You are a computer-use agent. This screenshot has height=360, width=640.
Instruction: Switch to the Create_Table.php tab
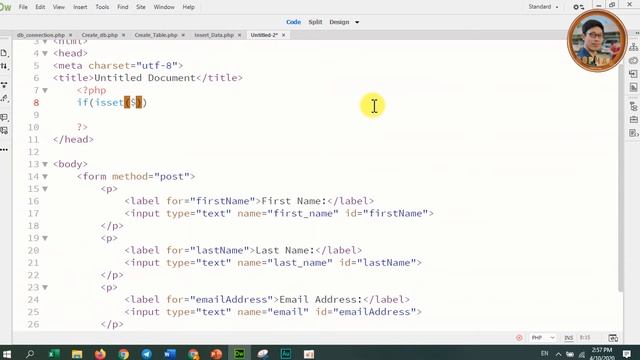[x=156, y=35]
